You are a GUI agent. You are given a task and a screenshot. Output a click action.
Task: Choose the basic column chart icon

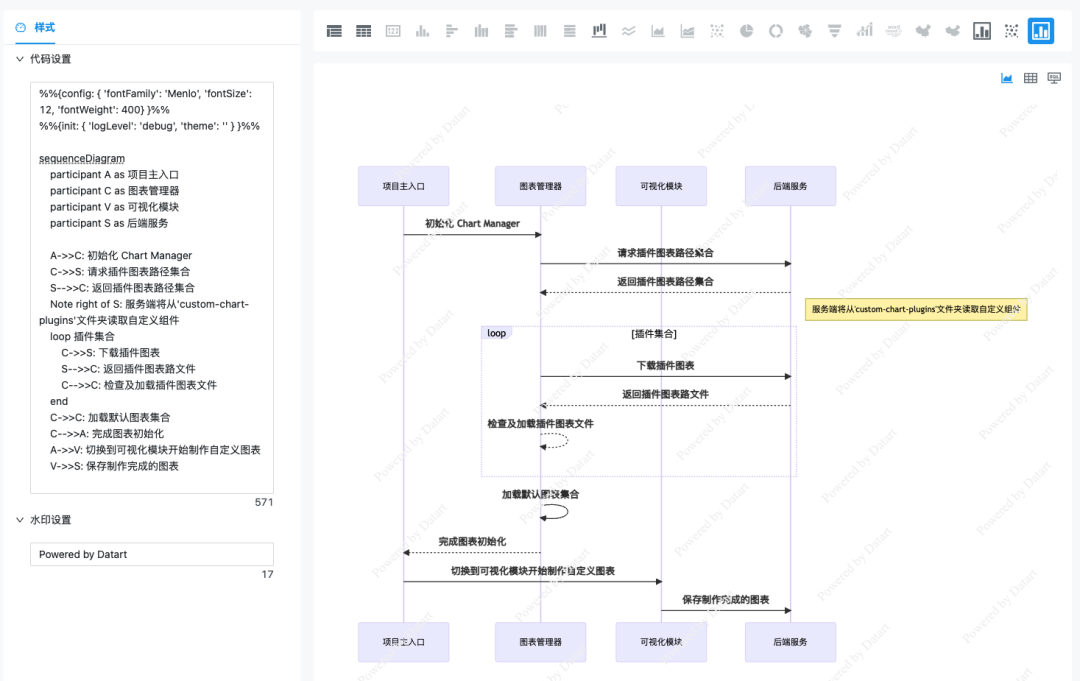[x=422, y=31]
